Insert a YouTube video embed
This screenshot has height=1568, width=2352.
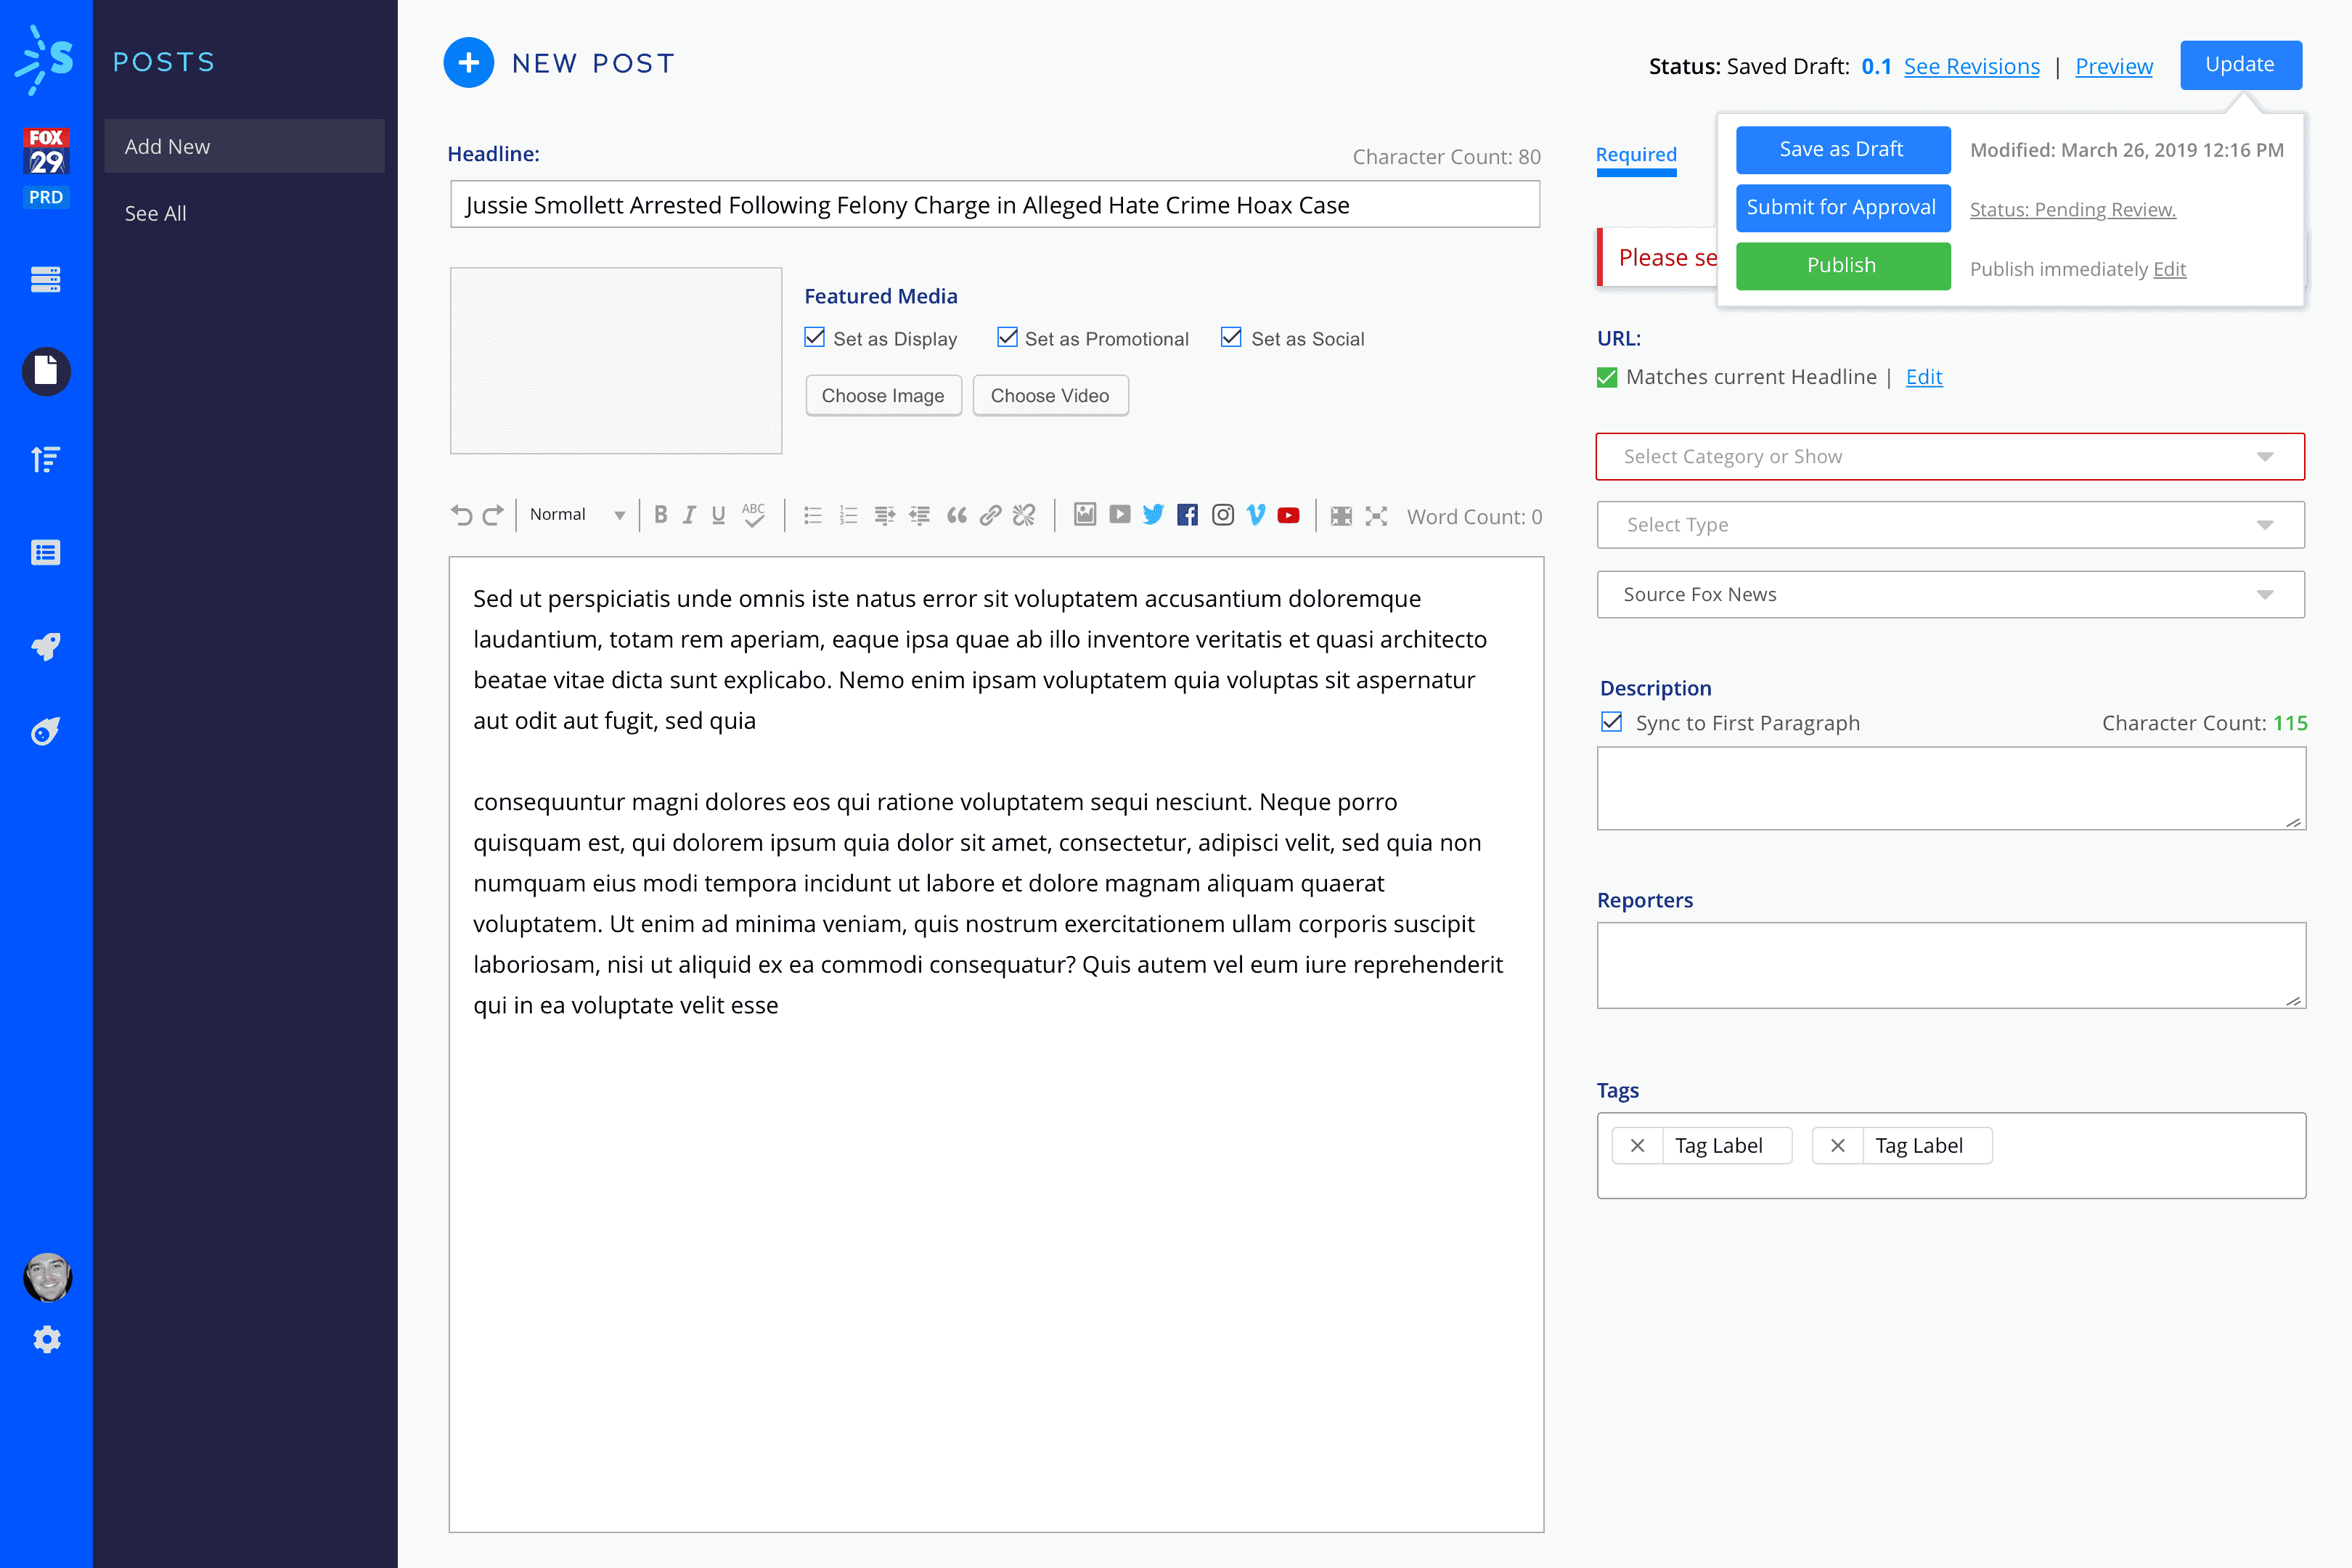pos(1288,515)
